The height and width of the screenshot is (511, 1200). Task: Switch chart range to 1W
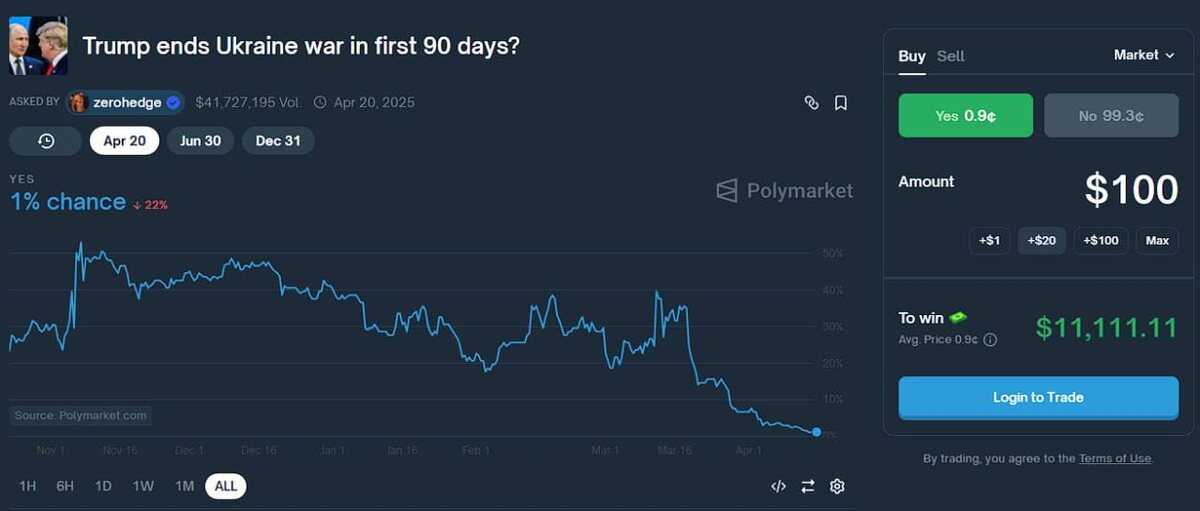[143, 486]
